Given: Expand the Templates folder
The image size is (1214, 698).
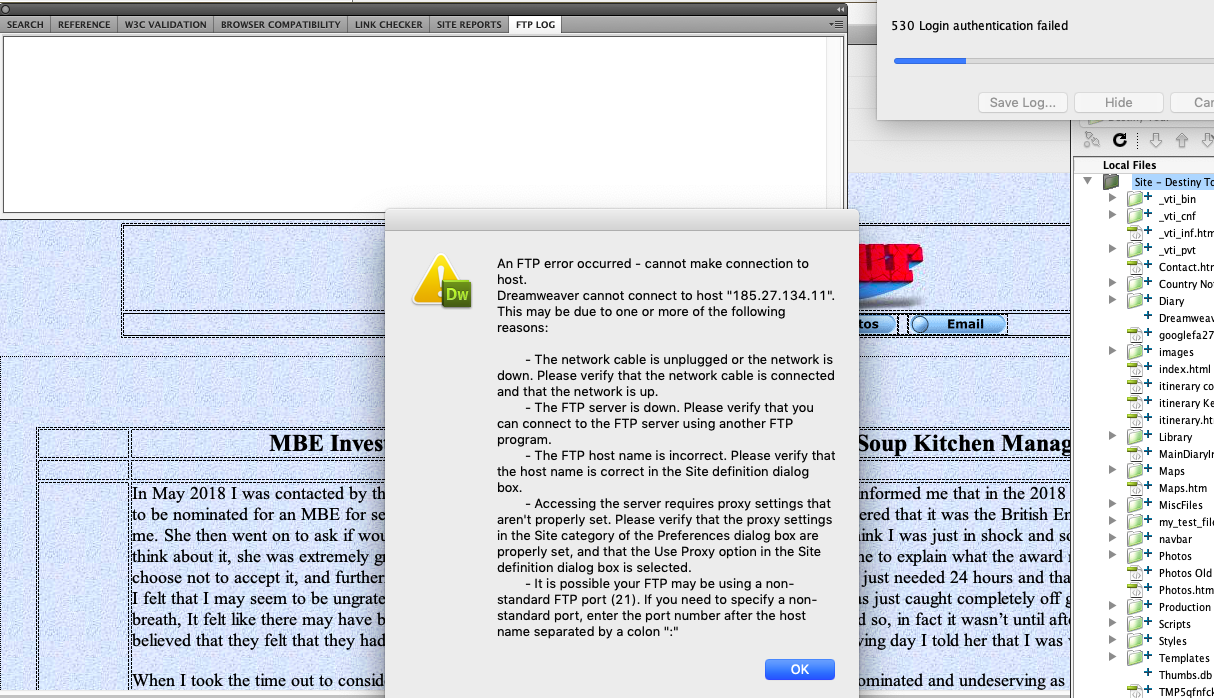Looking at the screenshot, I should (1112, 658).
